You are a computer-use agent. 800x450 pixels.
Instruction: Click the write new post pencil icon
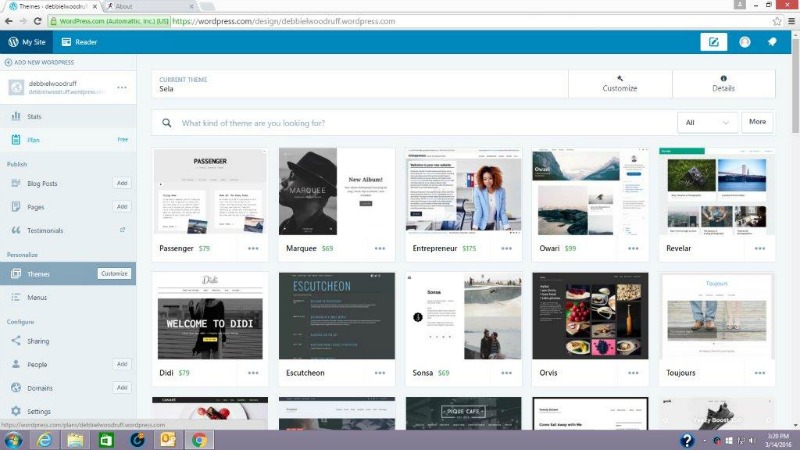(x=713, y=42)
